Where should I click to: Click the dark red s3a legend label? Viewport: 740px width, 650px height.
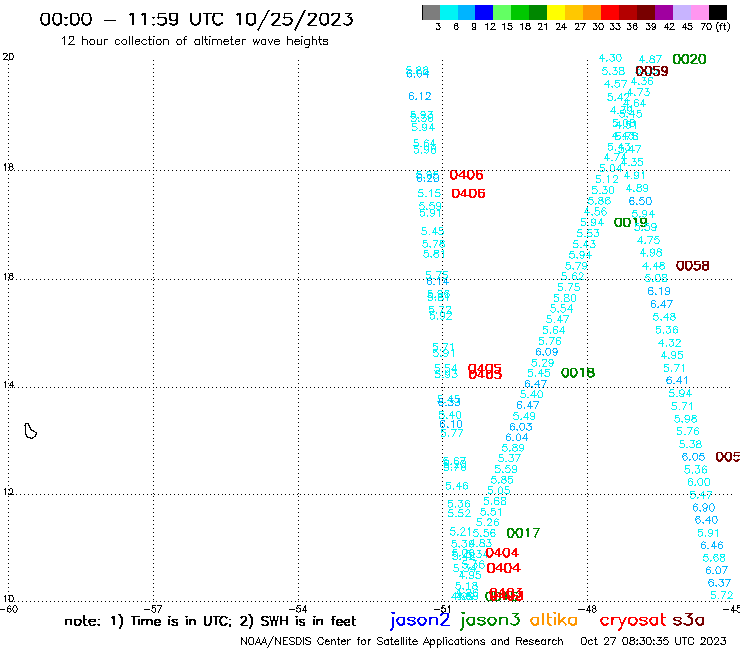(689, 620)
